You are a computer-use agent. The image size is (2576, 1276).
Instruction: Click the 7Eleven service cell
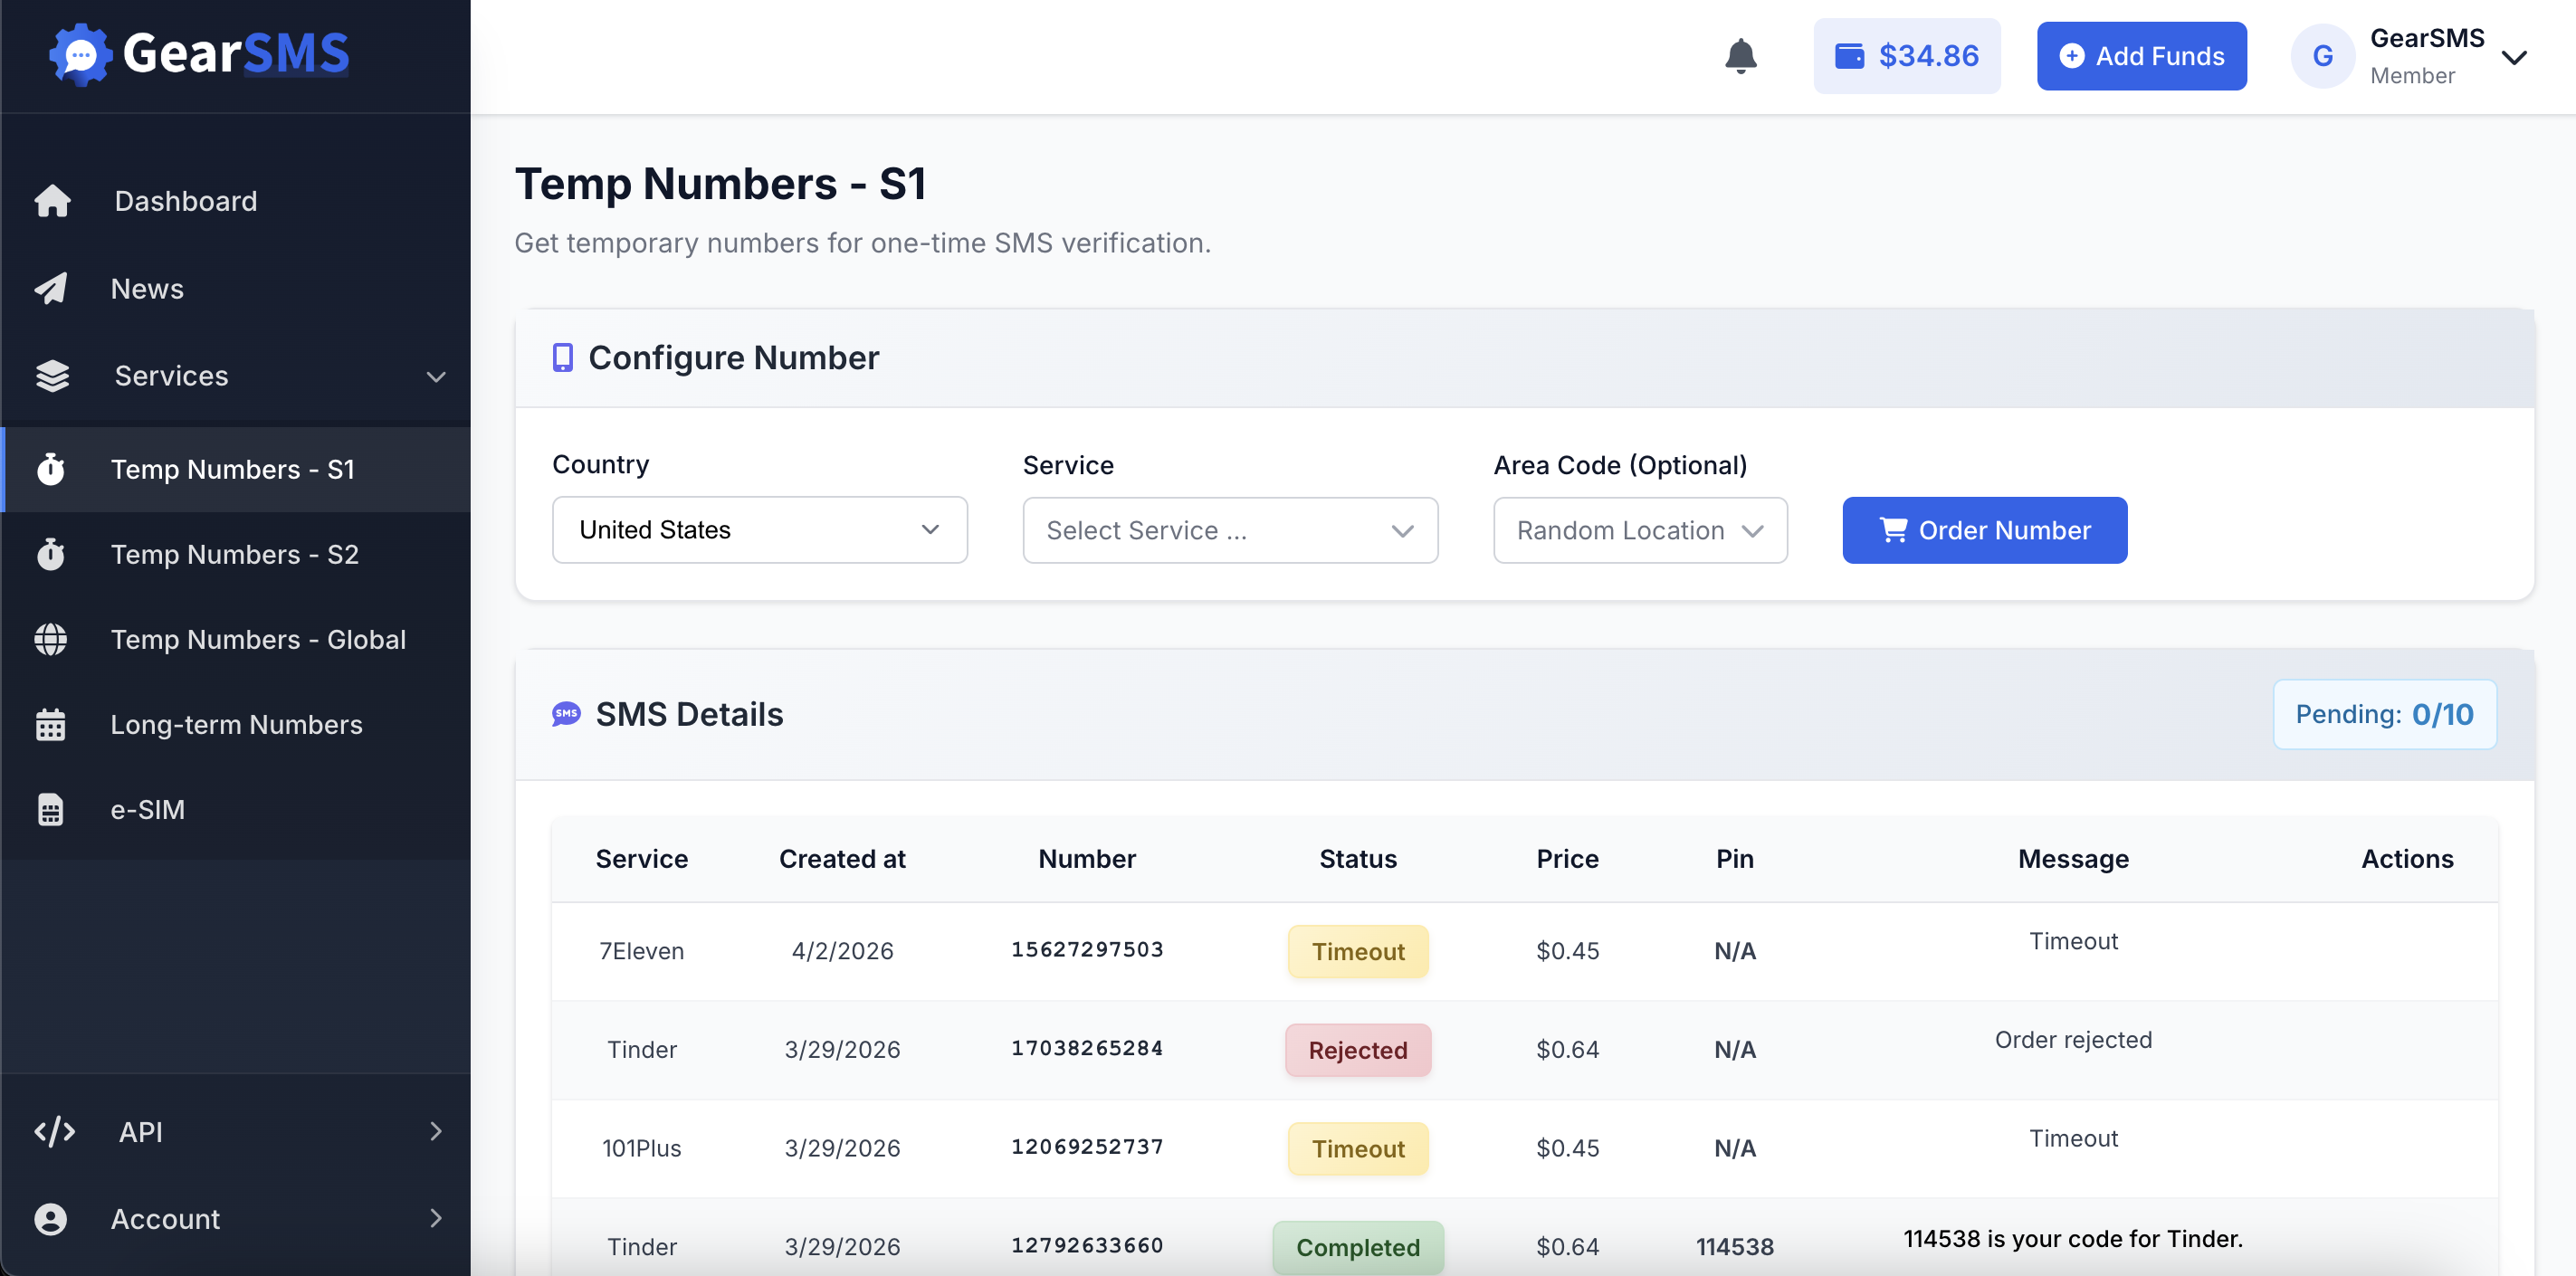[641, 951]
